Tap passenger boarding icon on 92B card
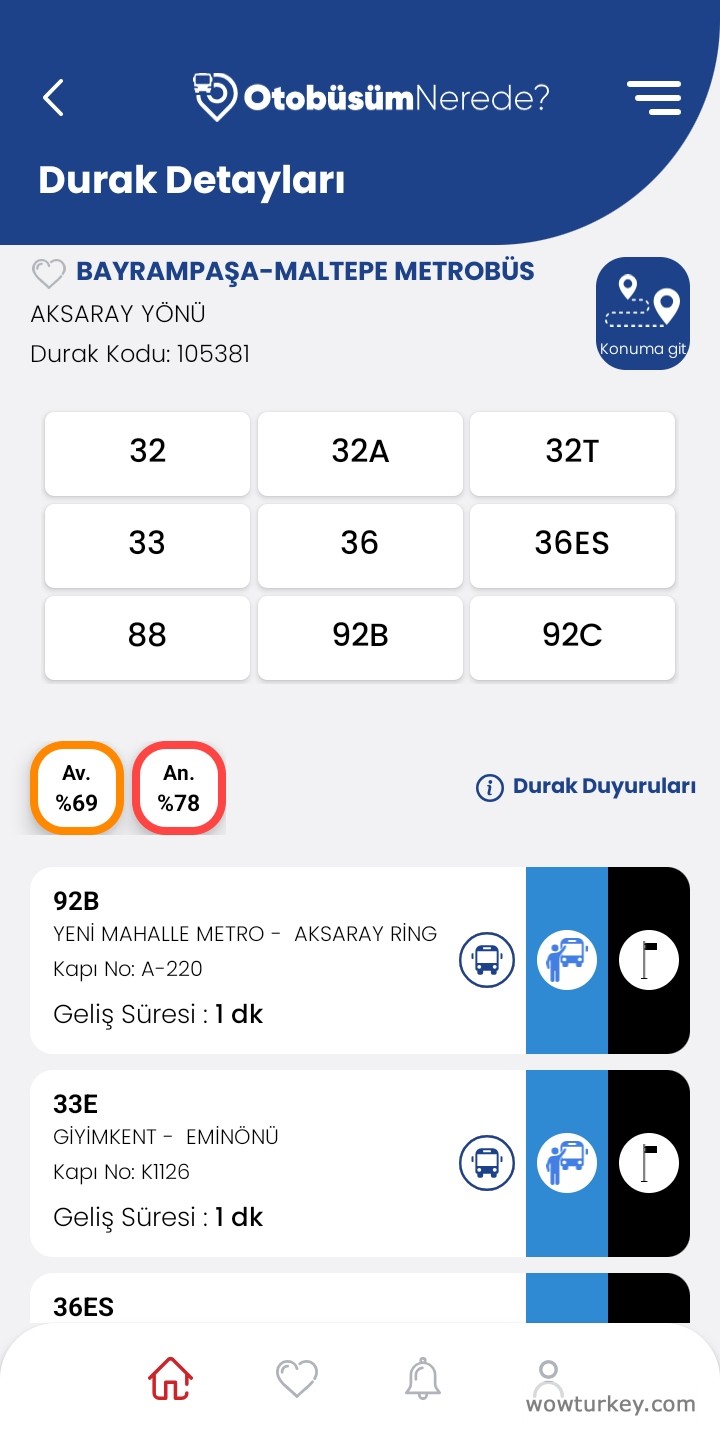This screenshot has width=720, height=1451. pyautogui.click(x=567, y=960)
